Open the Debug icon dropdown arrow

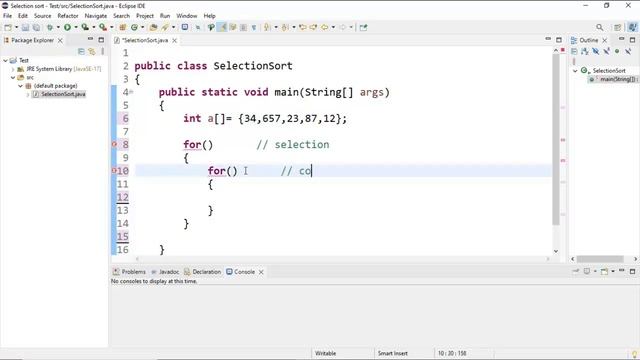pos(58,27)
